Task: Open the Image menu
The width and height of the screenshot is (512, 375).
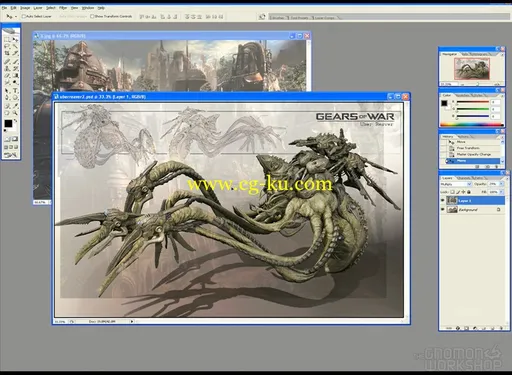Action: pos(25,7)
